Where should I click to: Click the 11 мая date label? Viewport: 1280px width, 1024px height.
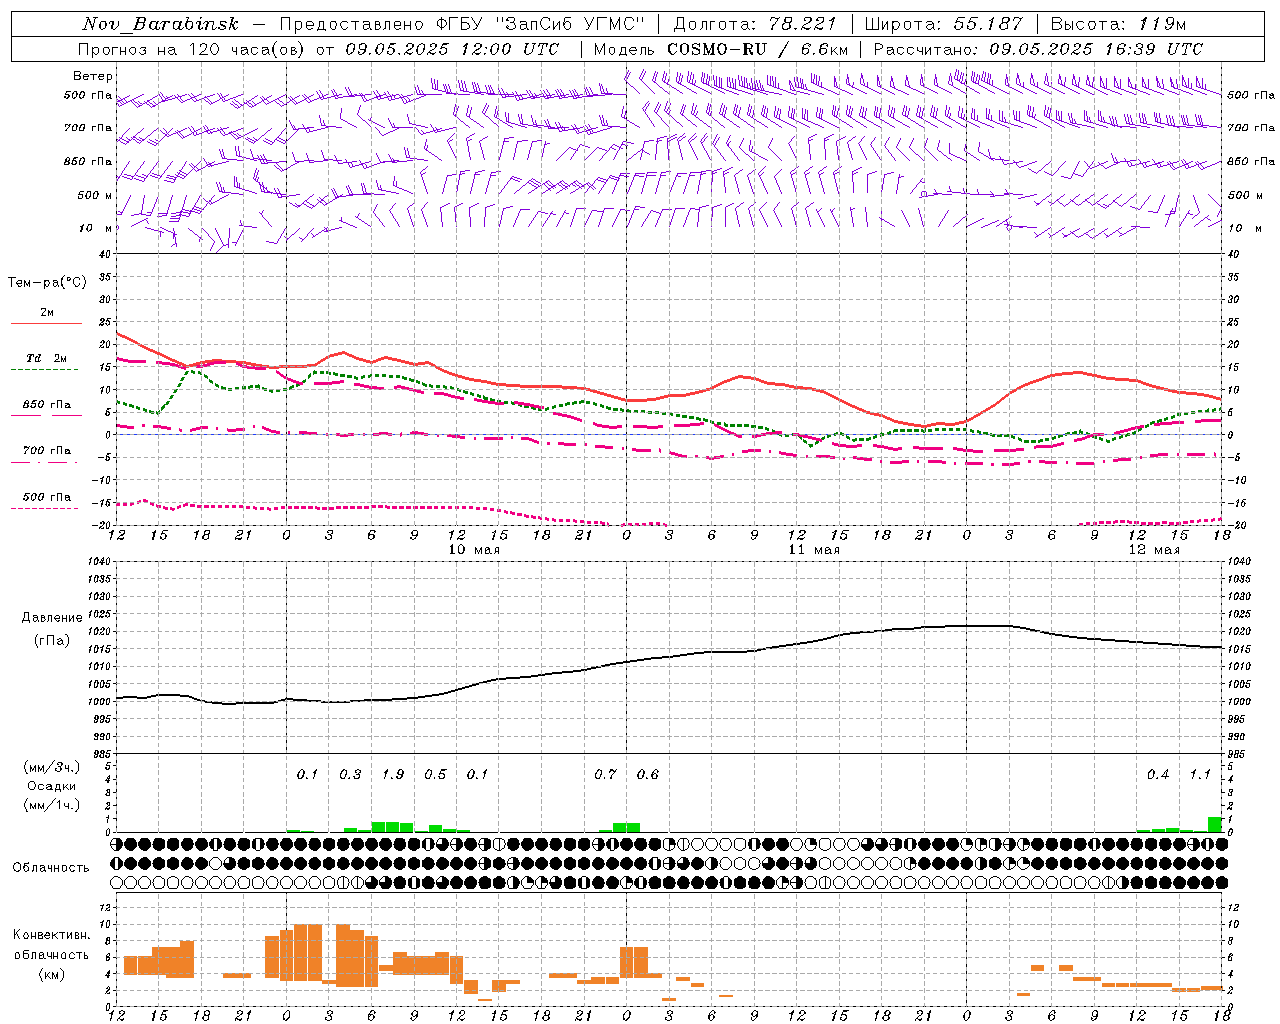point(814,550)
